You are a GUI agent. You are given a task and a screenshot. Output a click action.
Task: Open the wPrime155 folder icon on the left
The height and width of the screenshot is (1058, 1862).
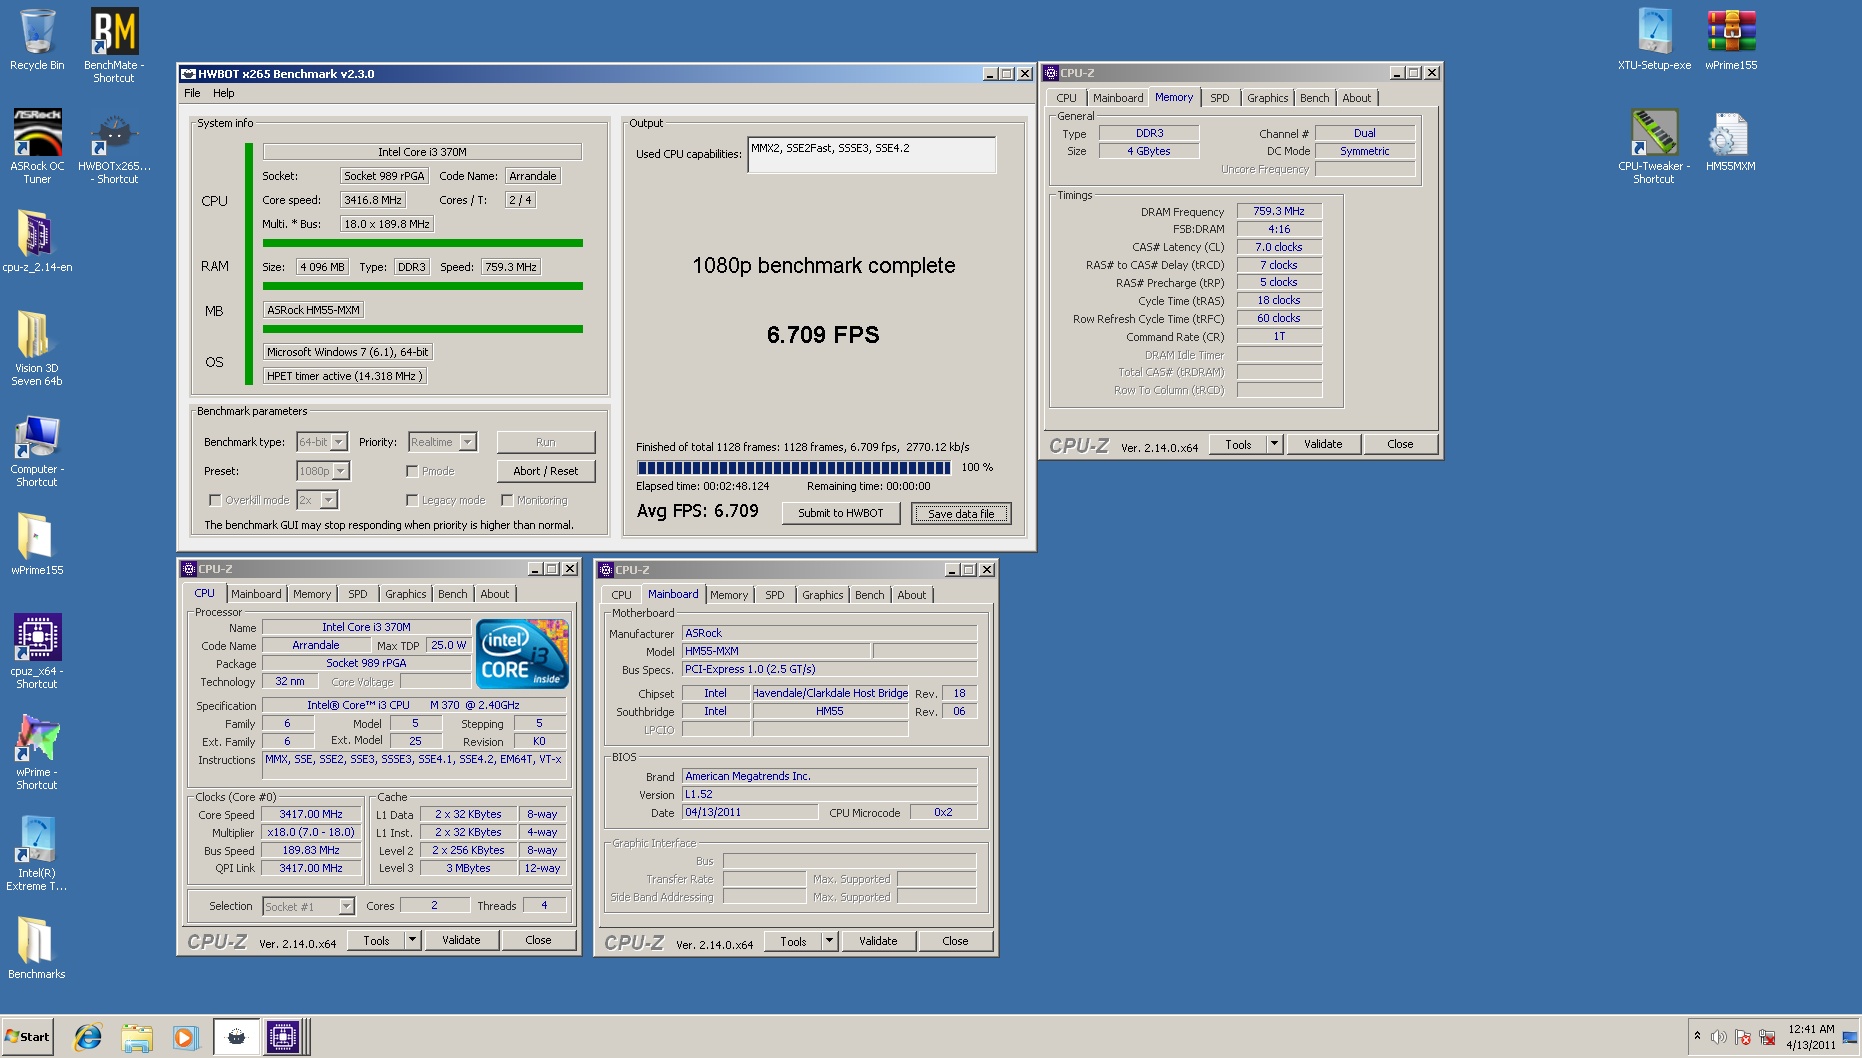click(37, 543)
